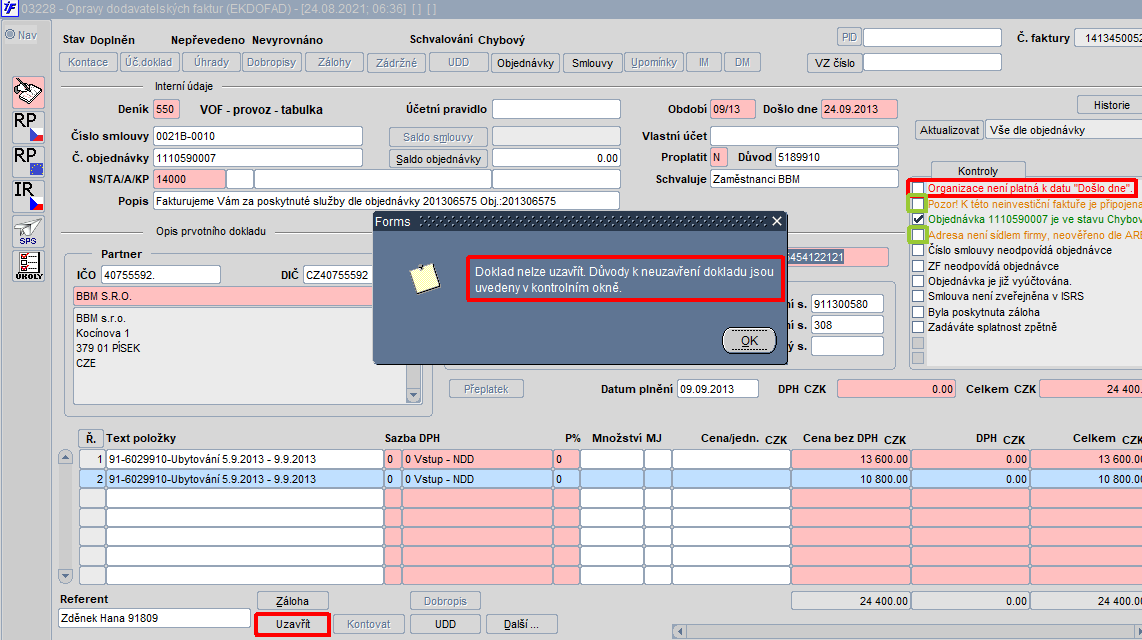Open the RP EU flag icon
The image size is (1142, 640).
click(28, 162)
